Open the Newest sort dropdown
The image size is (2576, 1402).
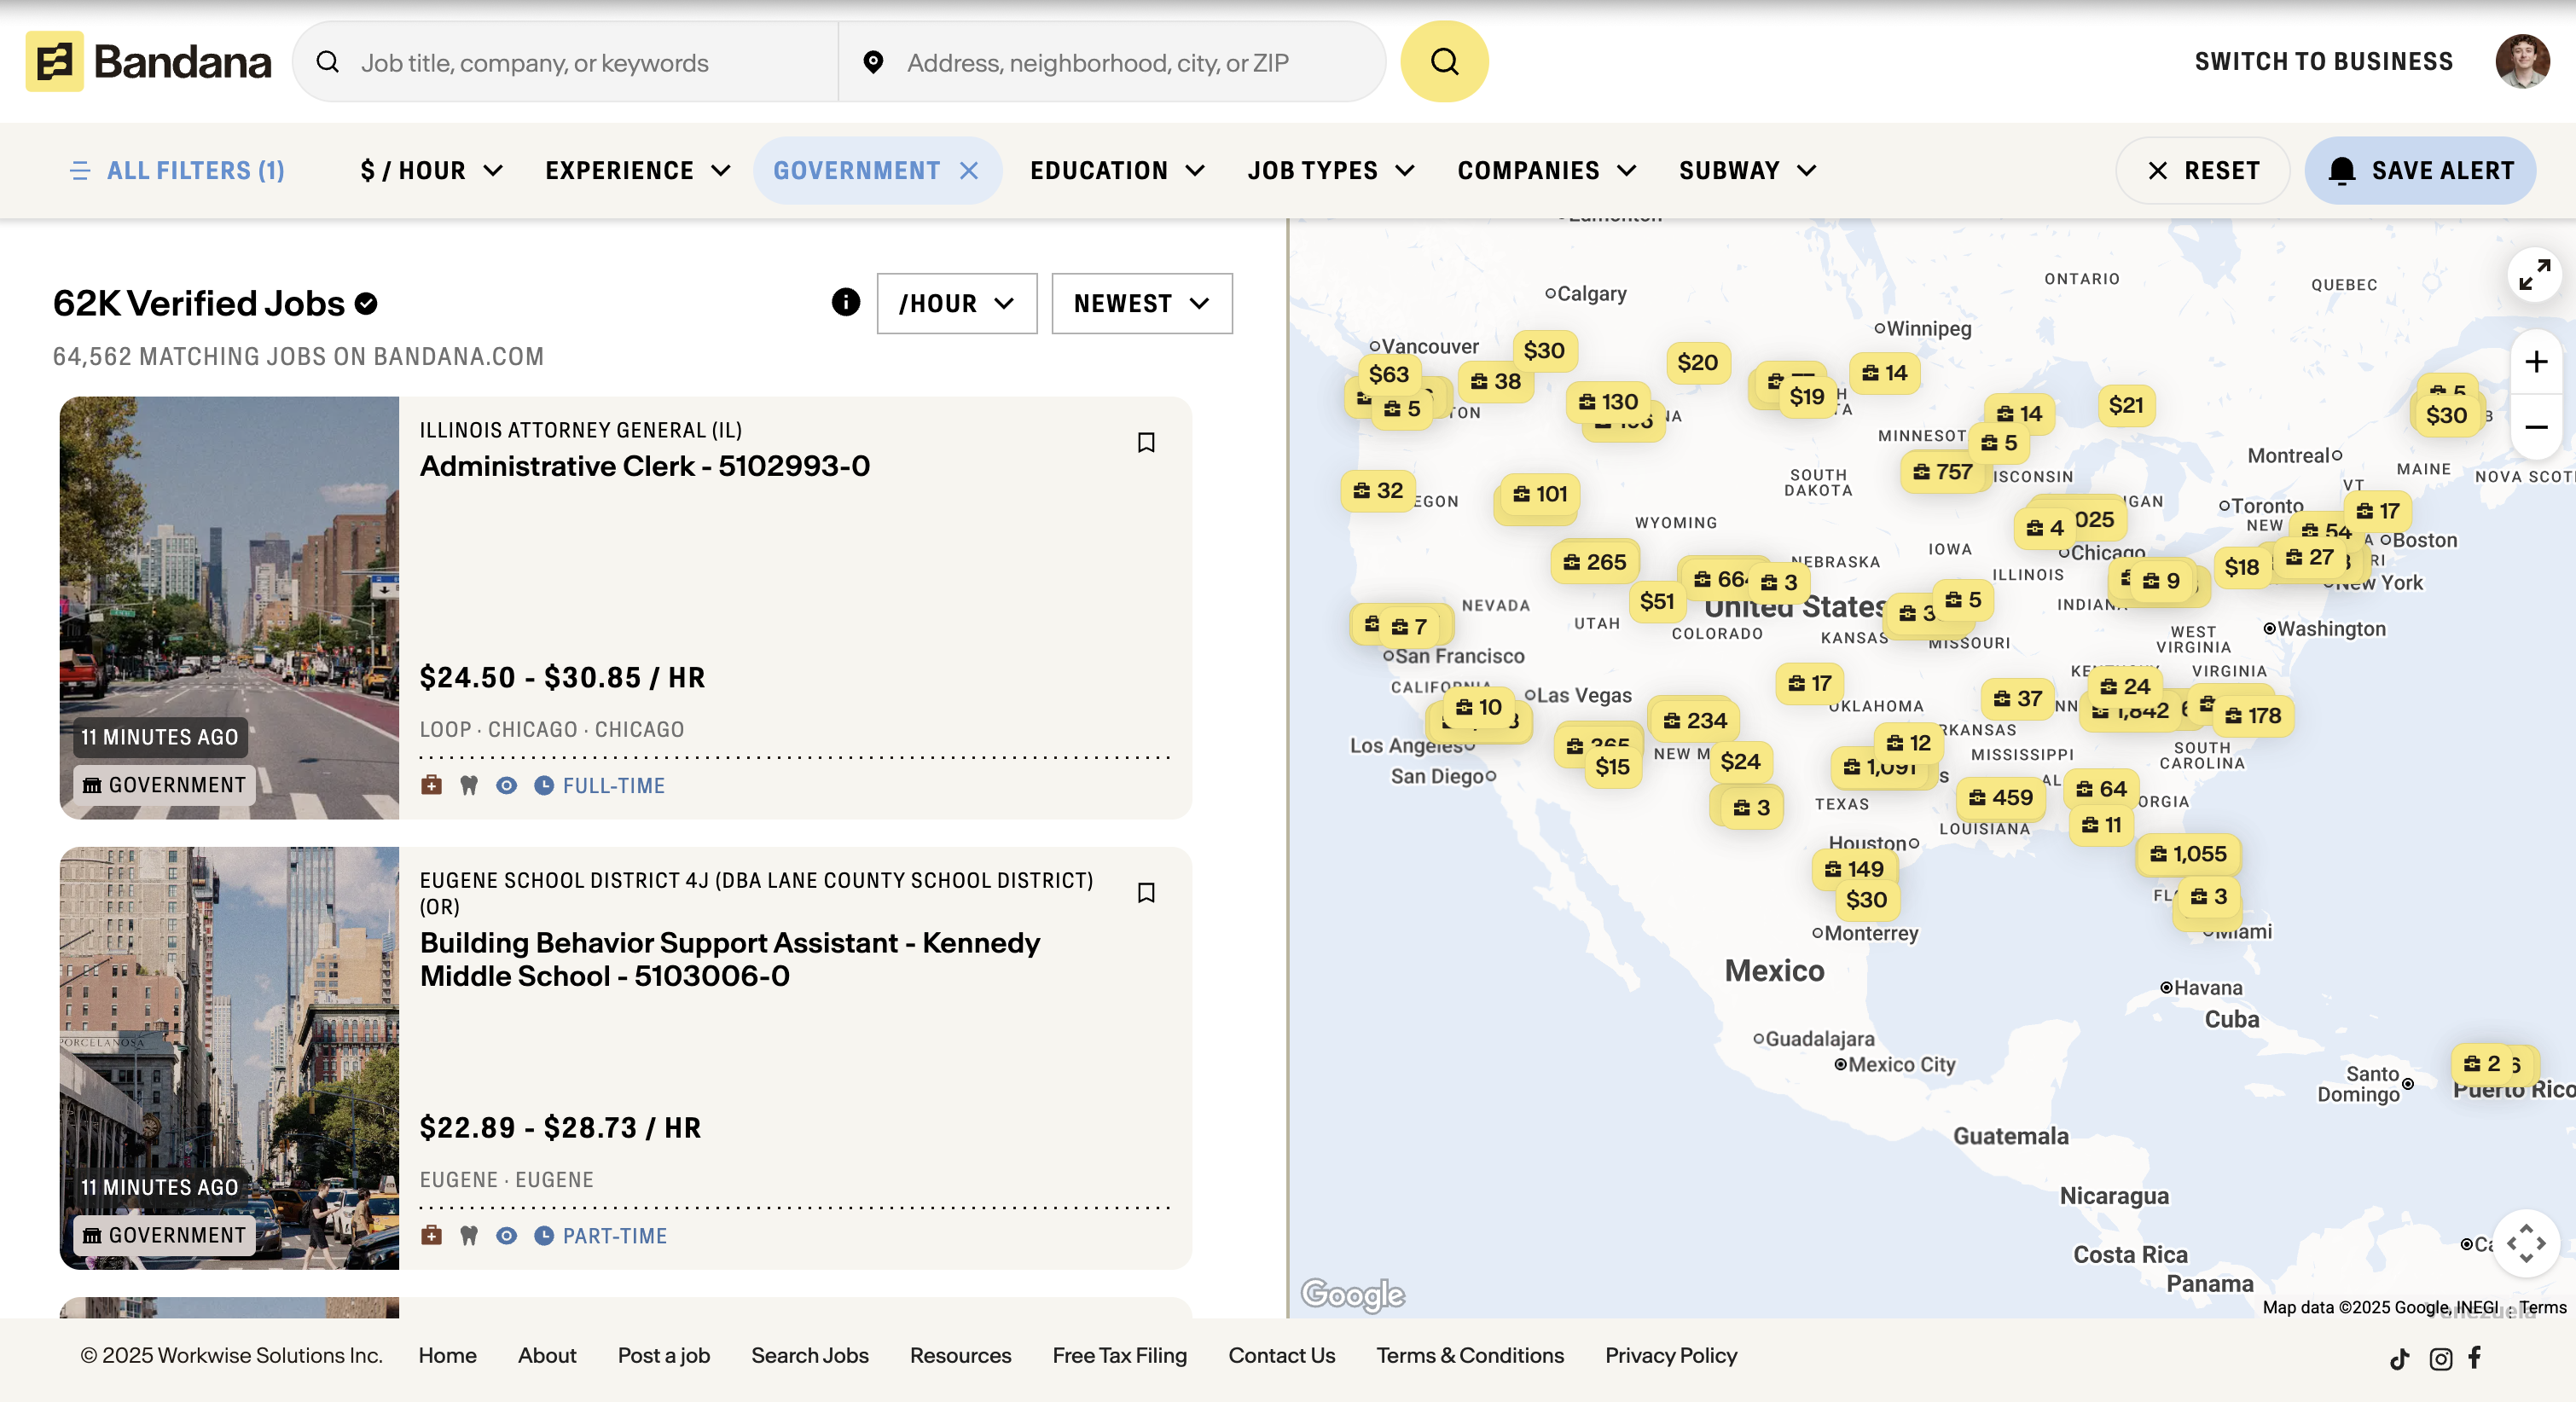tap(1141, 303)
